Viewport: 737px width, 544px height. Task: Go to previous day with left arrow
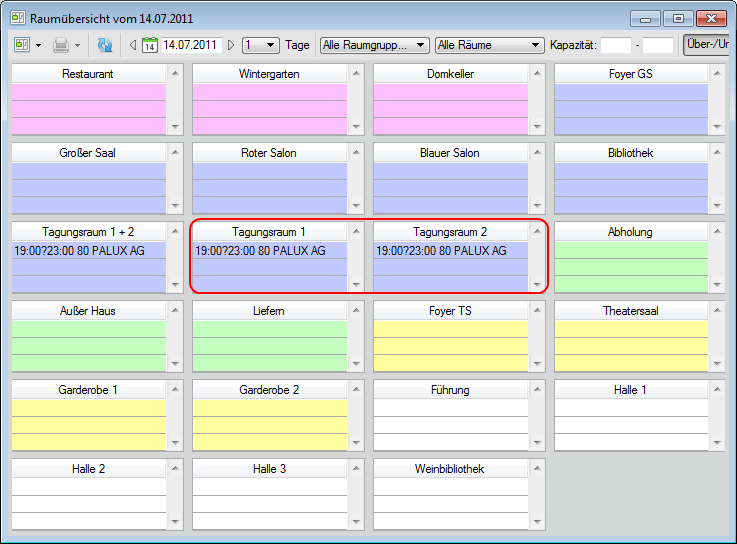(x=133, y=45)
